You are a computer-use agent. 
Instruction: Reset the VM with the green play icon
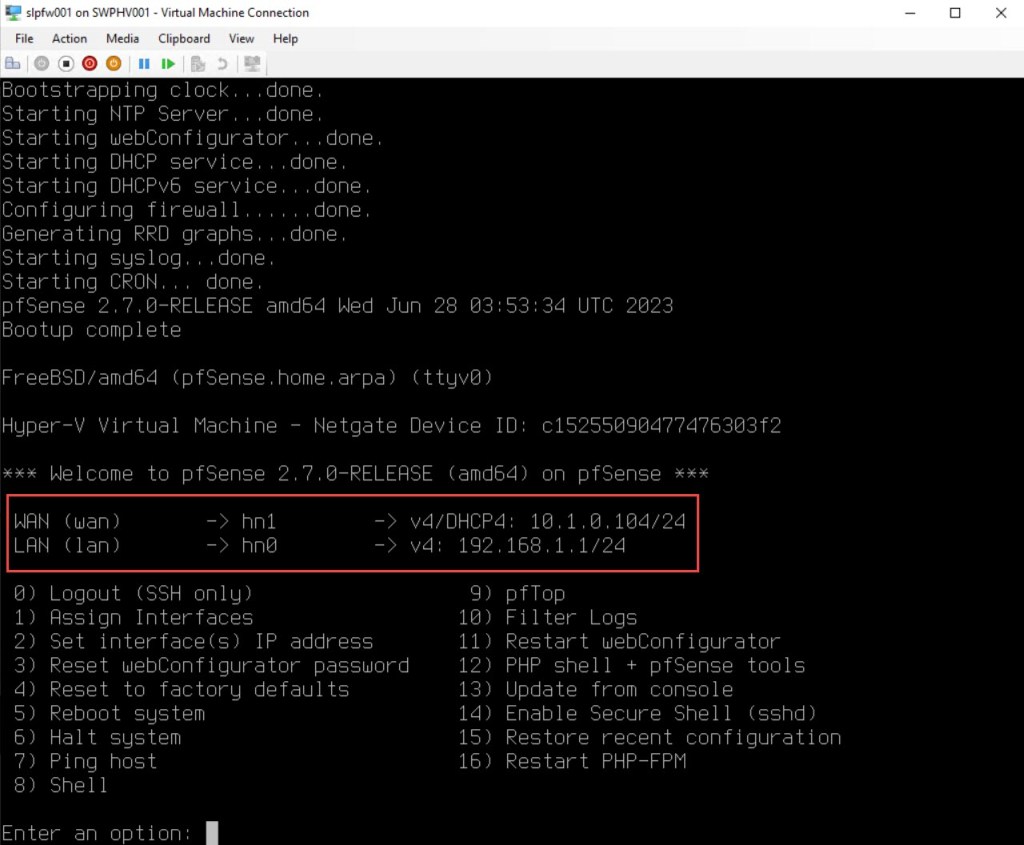pos(168,63)
